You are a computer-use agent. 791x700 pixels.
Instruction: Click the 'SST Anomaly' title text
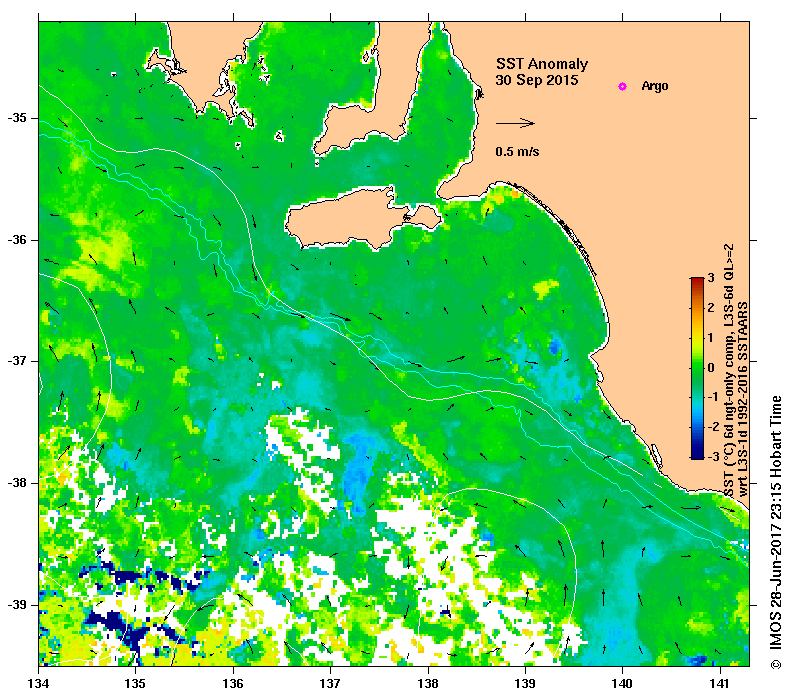pos(542,64)
